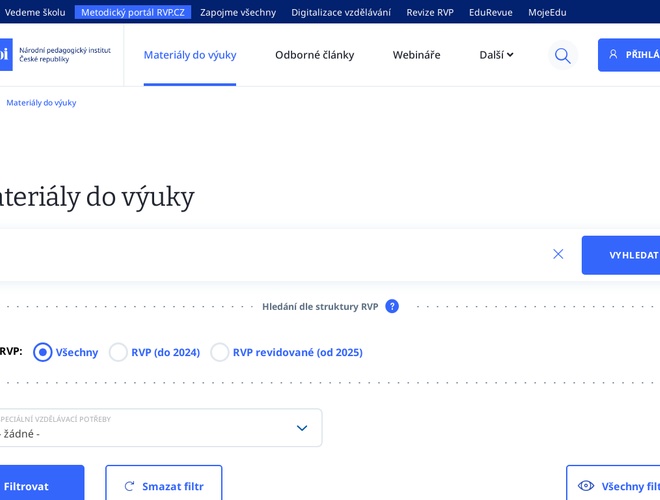
Task: Click the user login button
Action: 630,55
